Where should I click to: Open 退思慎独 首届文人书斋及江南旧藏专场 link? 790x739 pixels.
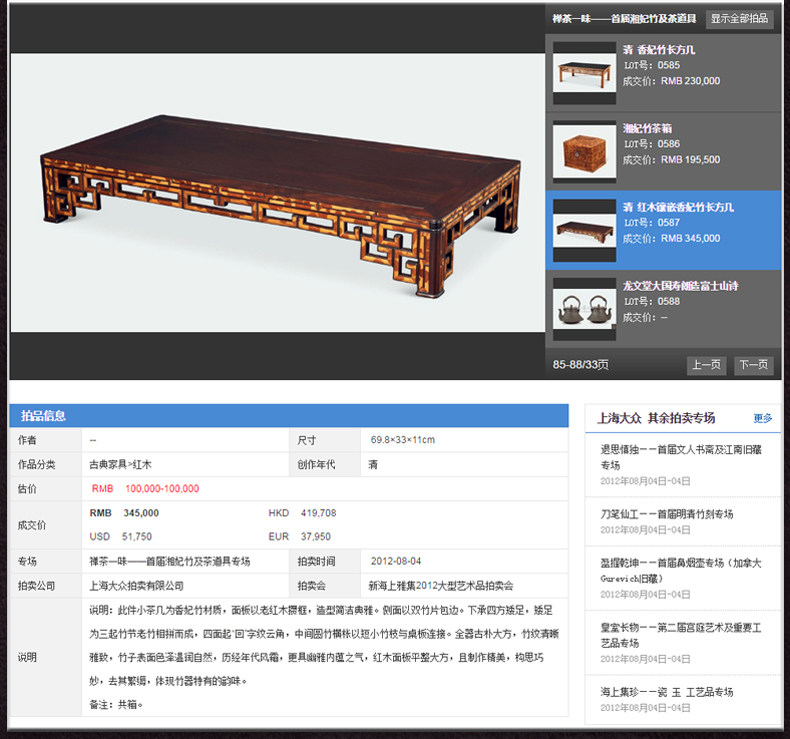click(x=681, y=457)
